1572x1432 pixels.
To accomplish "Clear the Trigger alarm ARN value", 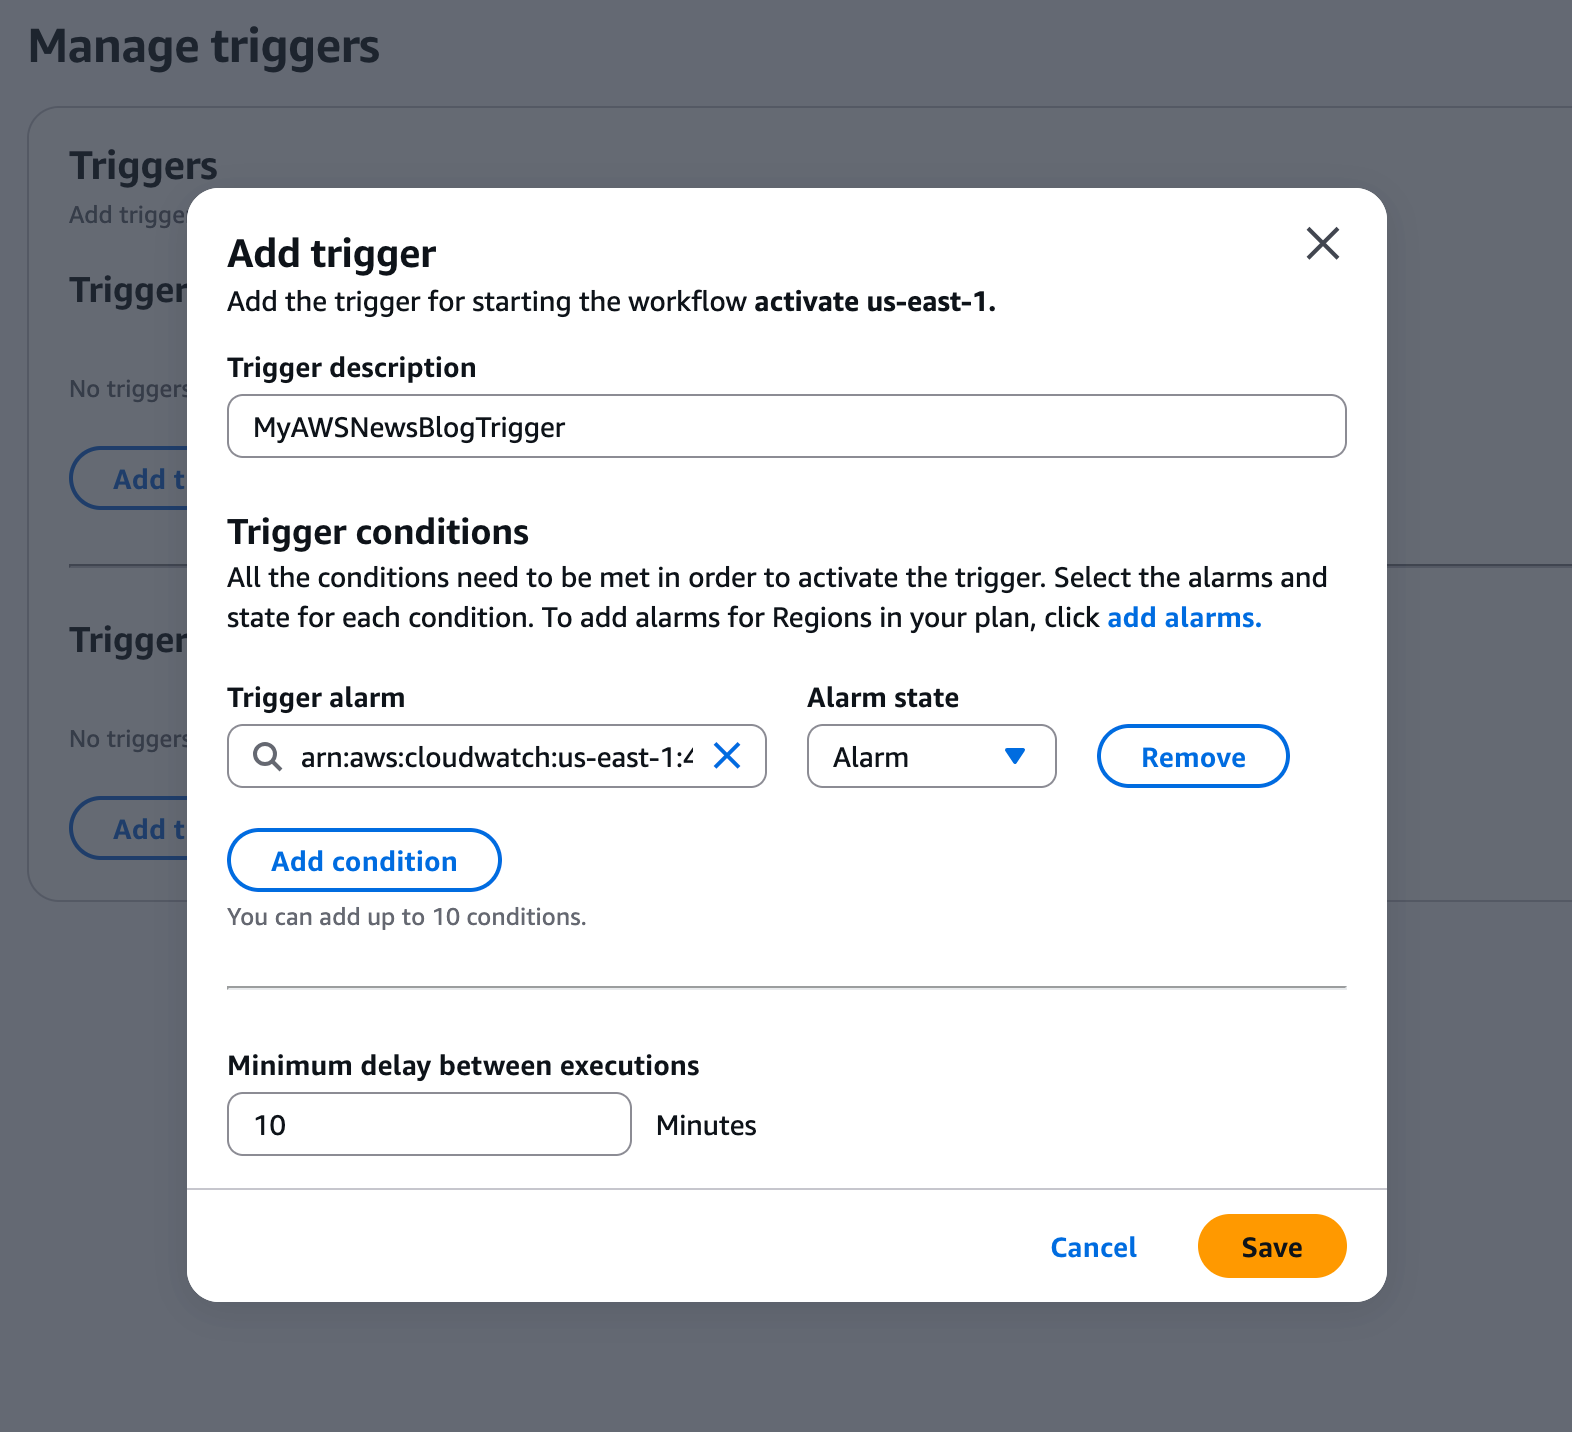I will click(727, 756).
